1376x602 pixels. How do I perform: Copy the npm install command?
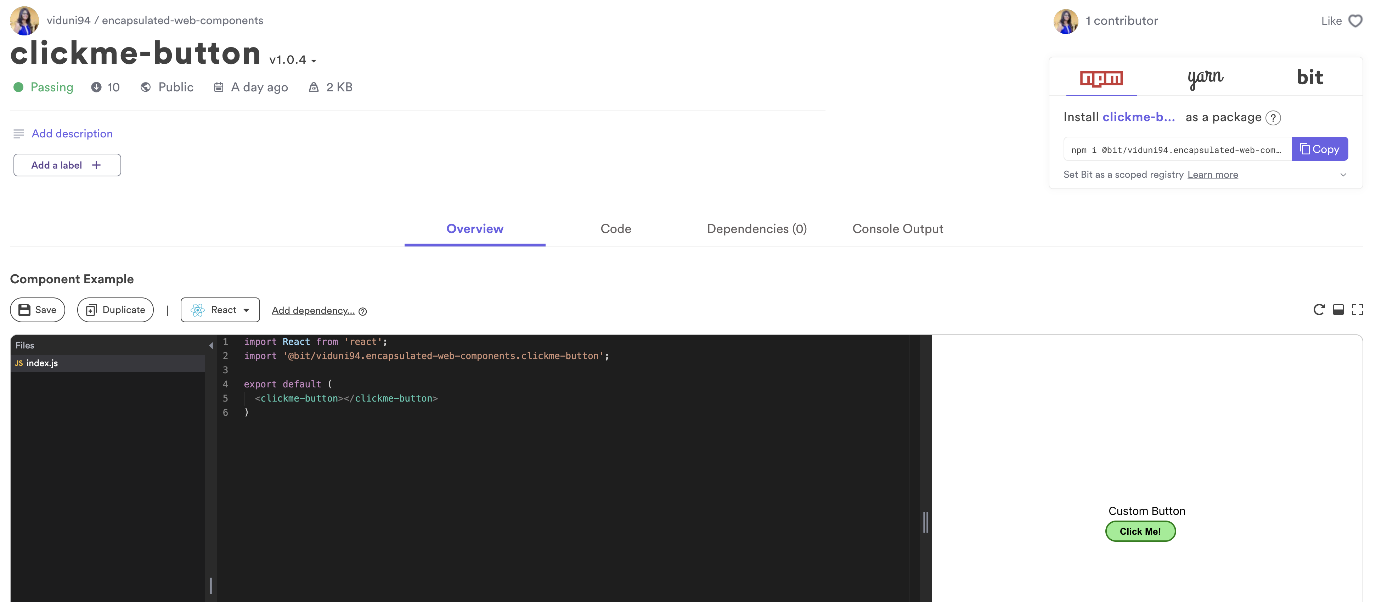[x=1319, y=149]
